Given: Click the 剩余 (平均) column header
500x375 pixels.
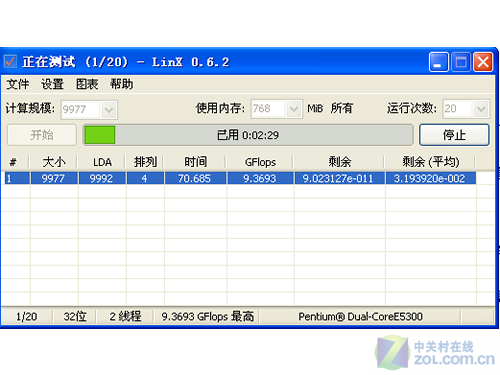Looking at the screenshot, I should coord(430,162).
